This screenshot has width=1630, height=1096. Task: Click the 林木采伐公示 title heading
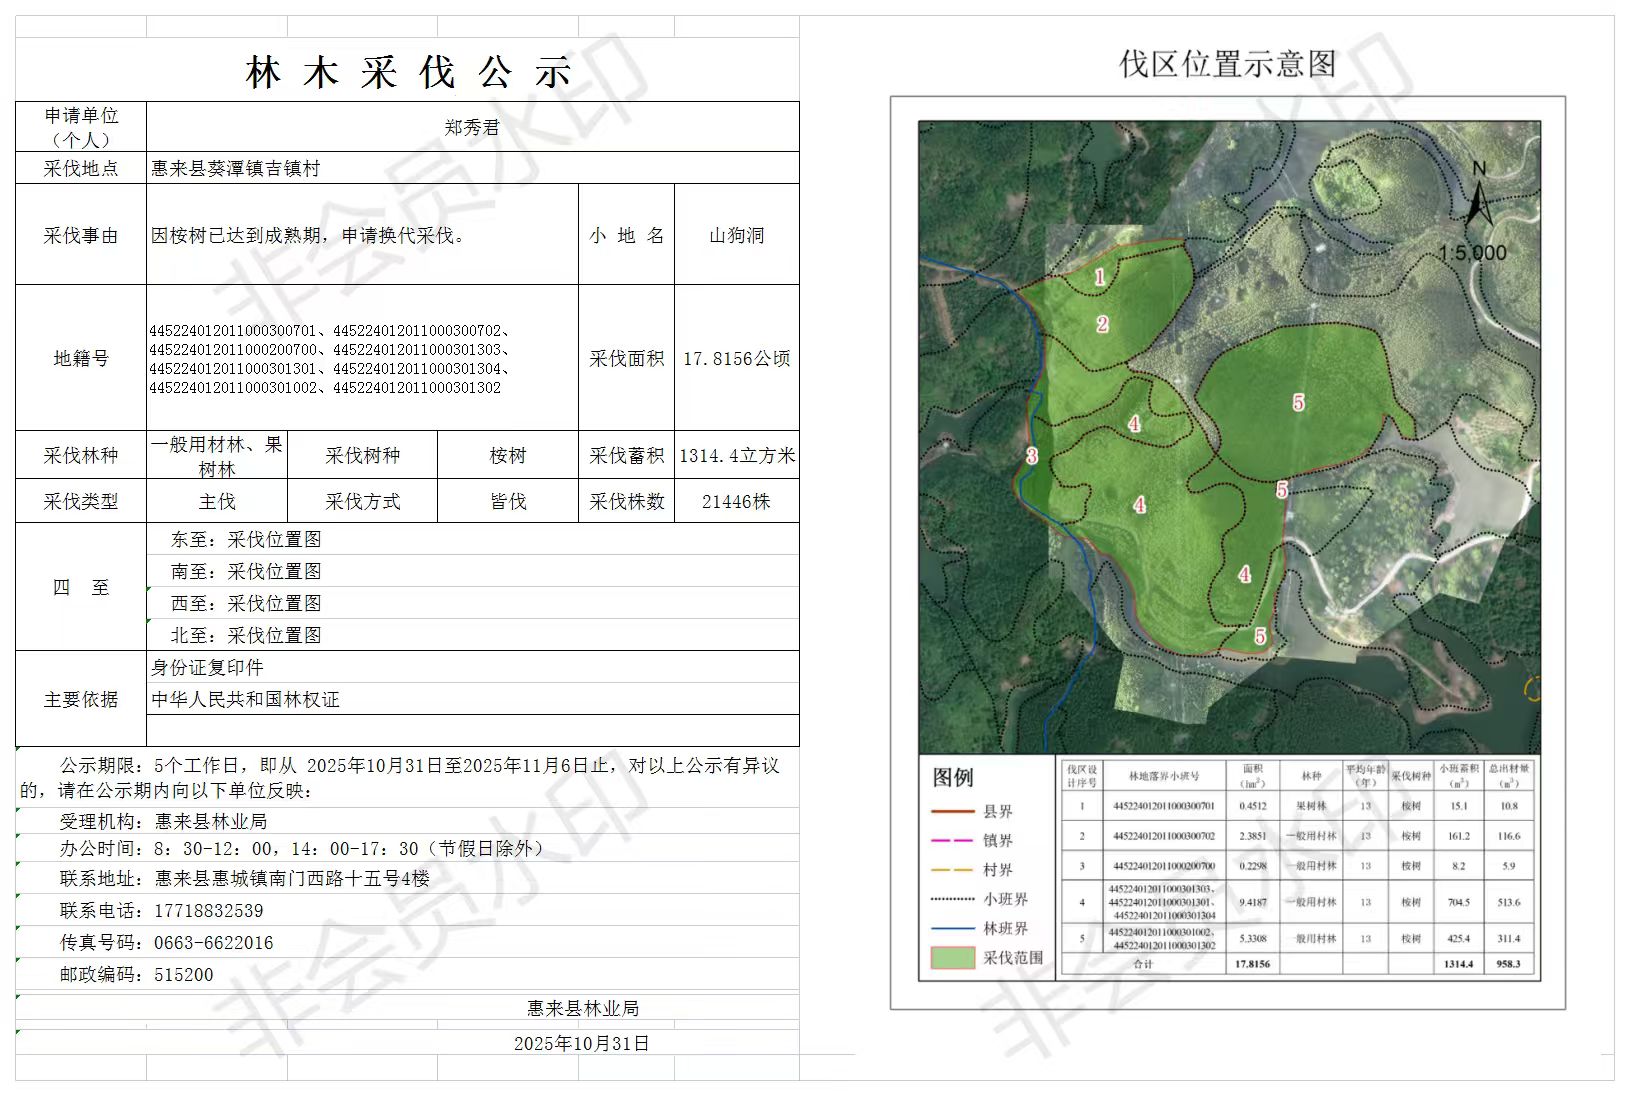click(x=408, y=73)
